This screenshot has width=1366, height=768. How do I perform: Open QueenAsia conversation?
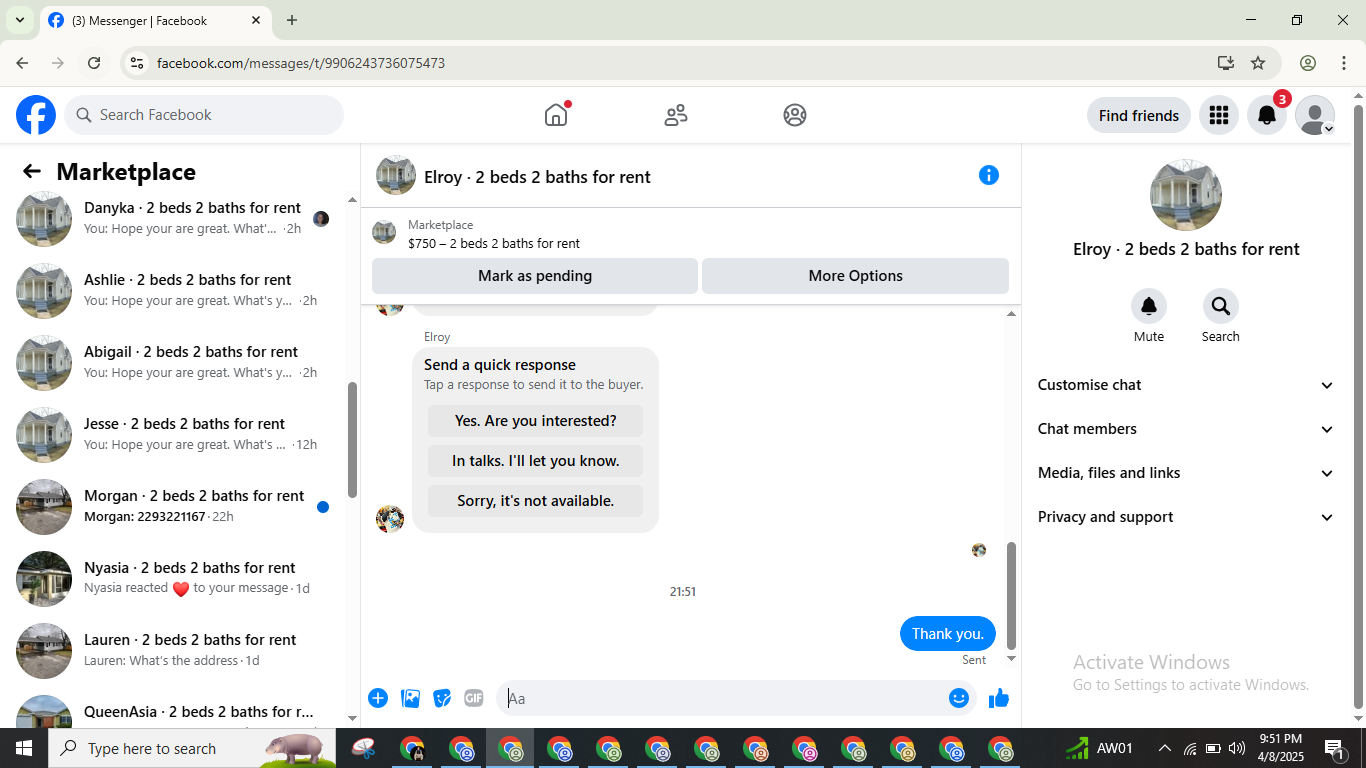(x=177, y=711)
